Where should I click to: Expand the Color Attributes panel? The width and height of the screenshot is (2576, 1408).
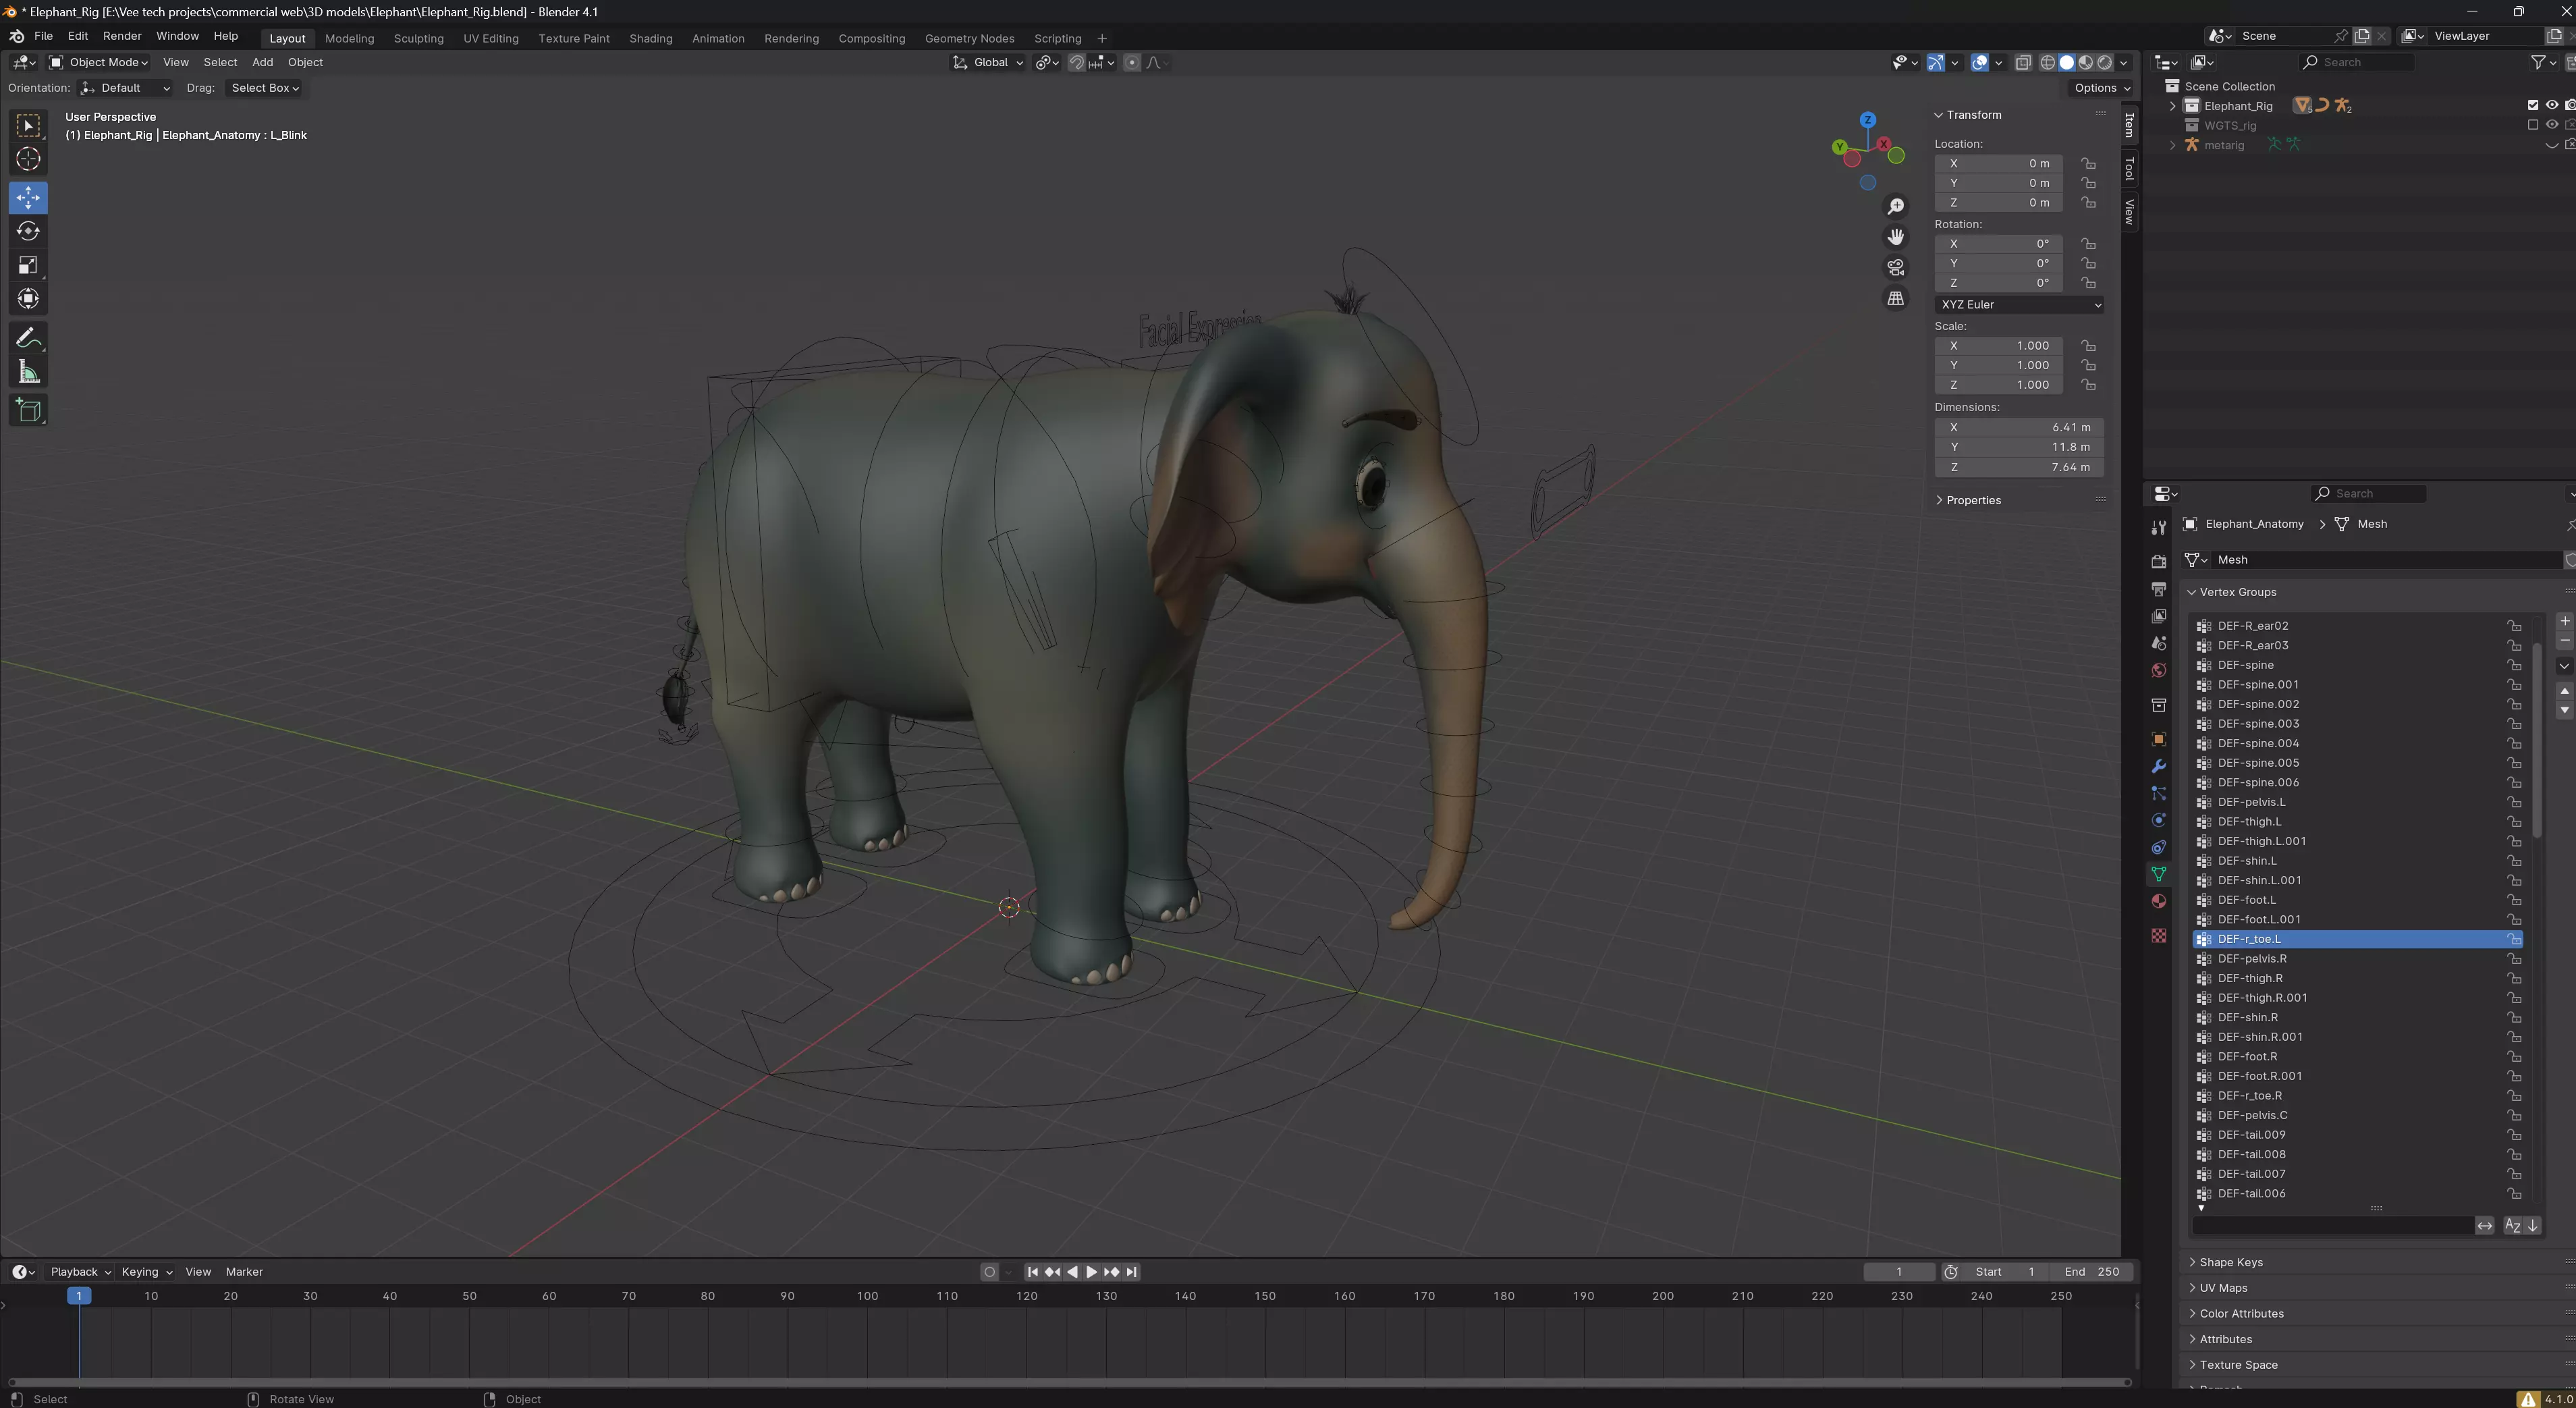2240,1313
